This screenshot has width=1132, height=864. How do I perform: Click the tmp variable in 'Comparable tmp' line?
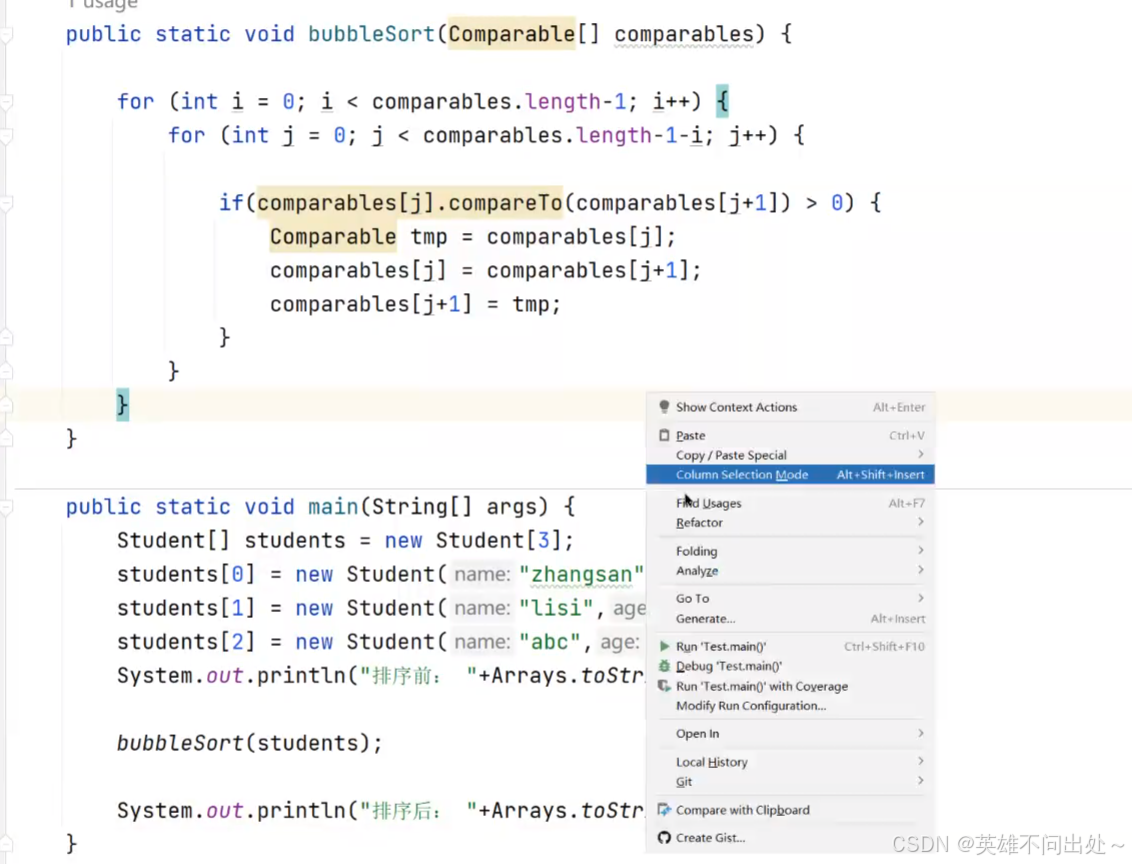[x=429, y=237]
